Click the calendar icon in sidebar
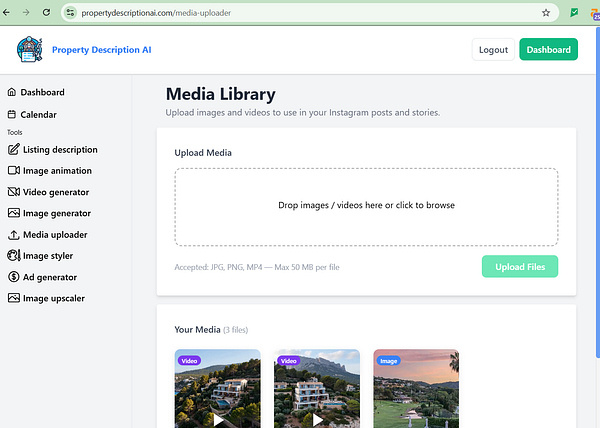This screenshot has width=600, height=428. 12,114
